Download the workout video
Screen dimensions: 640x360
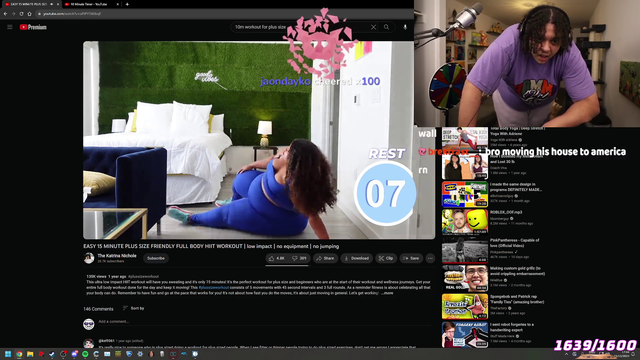356,258
